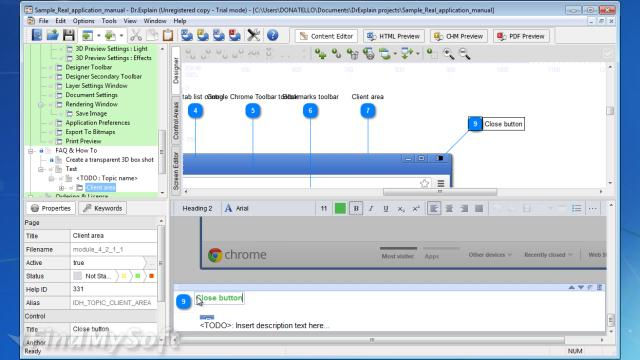Select Rendering Window tree item

91,104
